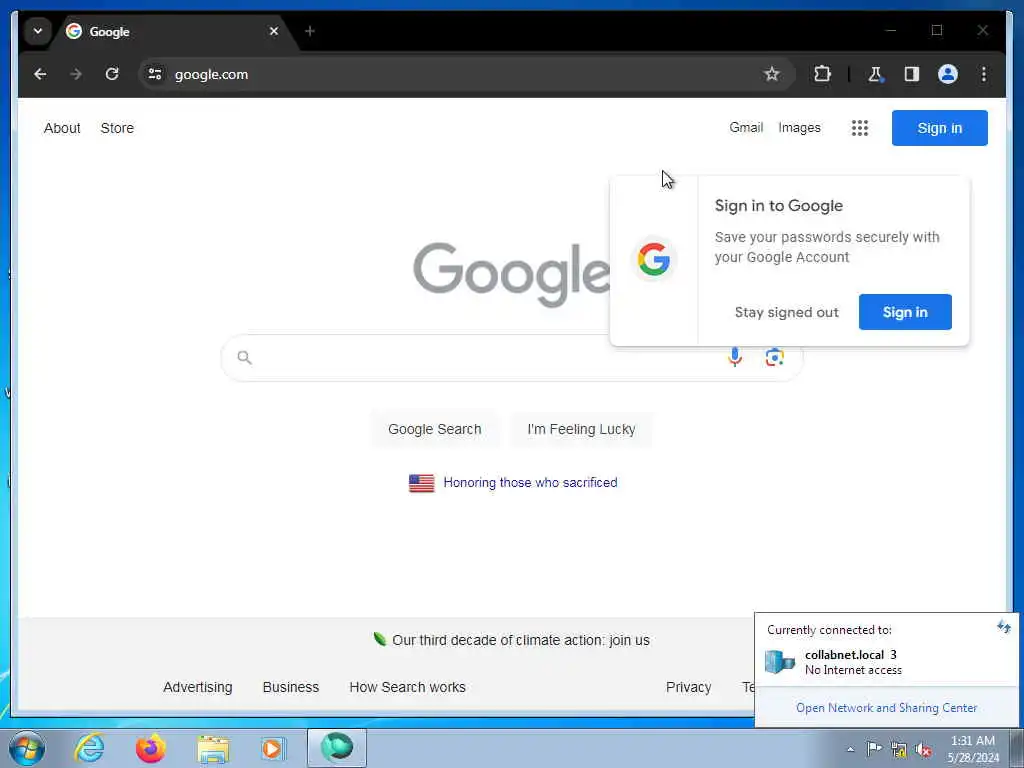Click the Google Search button
Viewport: 1024px width, 768px height.
tap(434, 429)
